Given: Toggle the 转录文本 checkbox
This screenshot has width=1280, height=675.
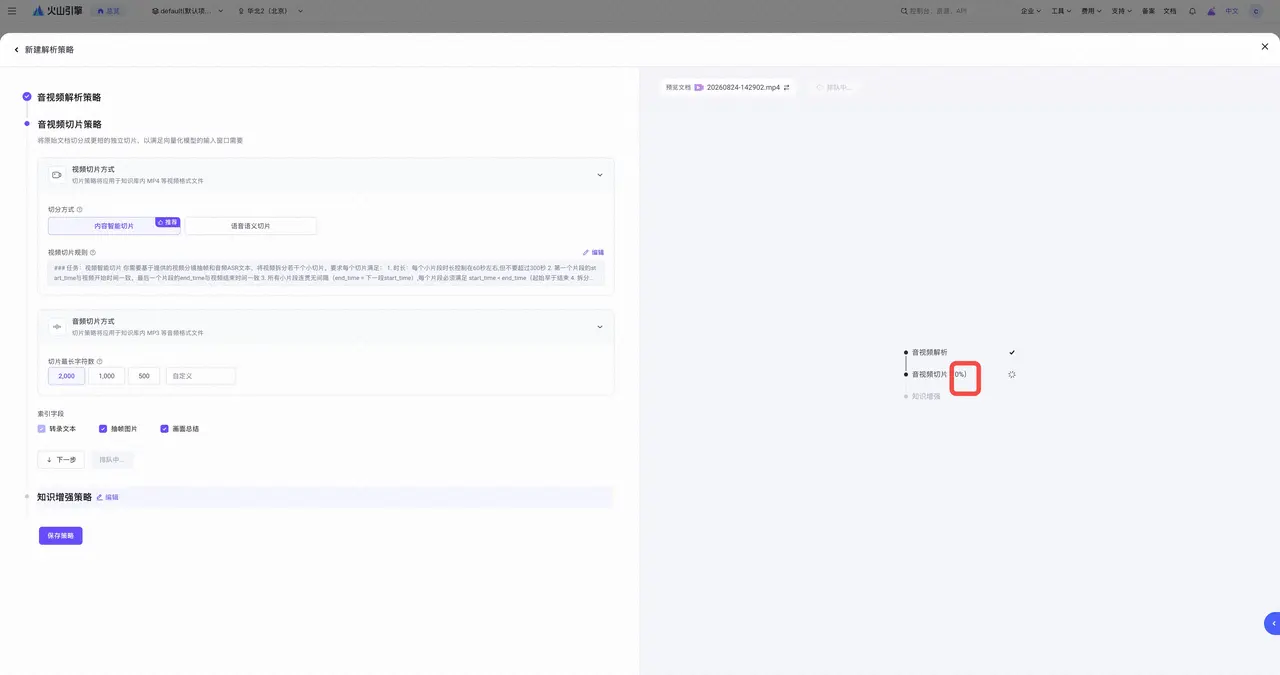Looking at the screenshot, I should 42,429.
